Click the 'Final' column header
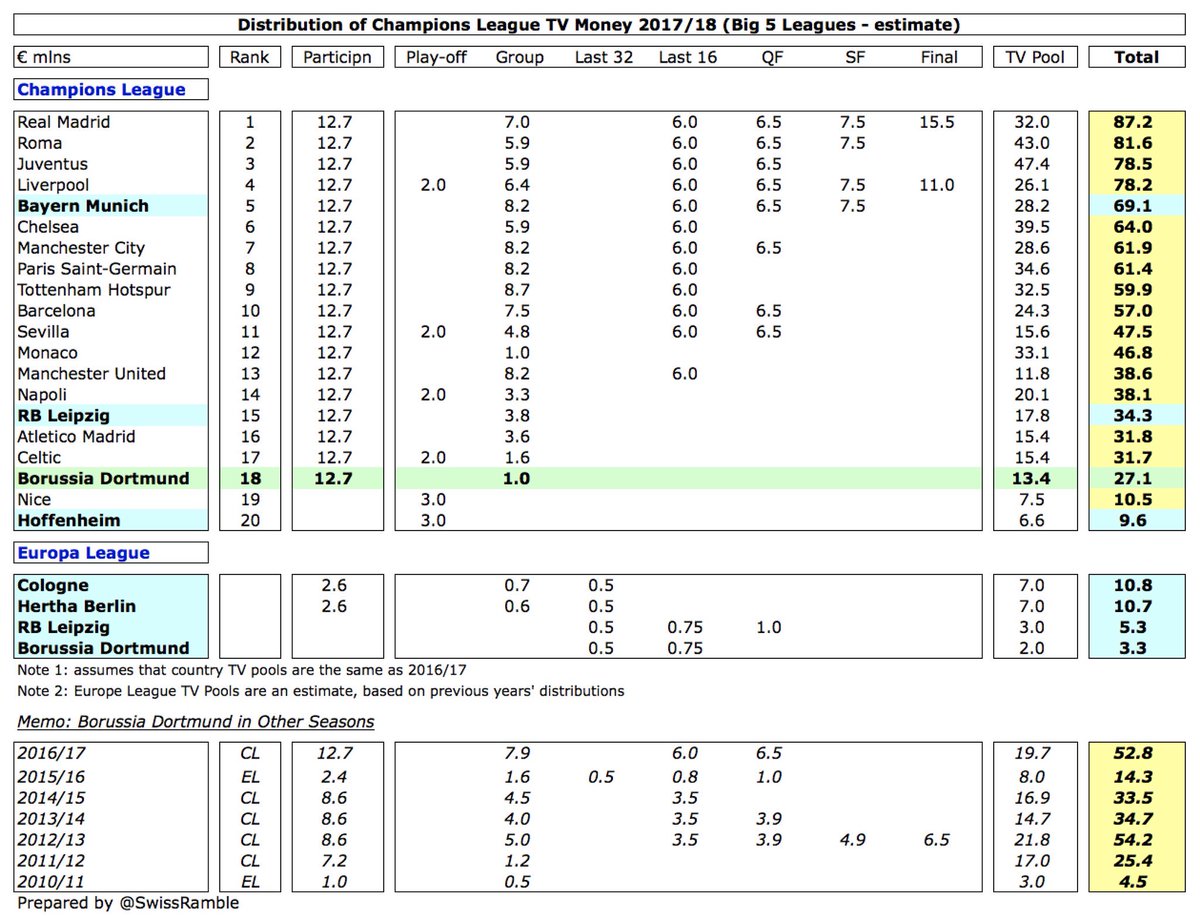 (x=938, y=57)
